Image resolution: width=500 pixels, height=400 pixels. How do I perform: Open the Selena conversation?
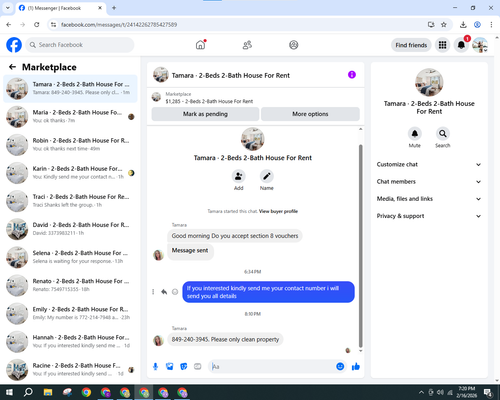70,257
